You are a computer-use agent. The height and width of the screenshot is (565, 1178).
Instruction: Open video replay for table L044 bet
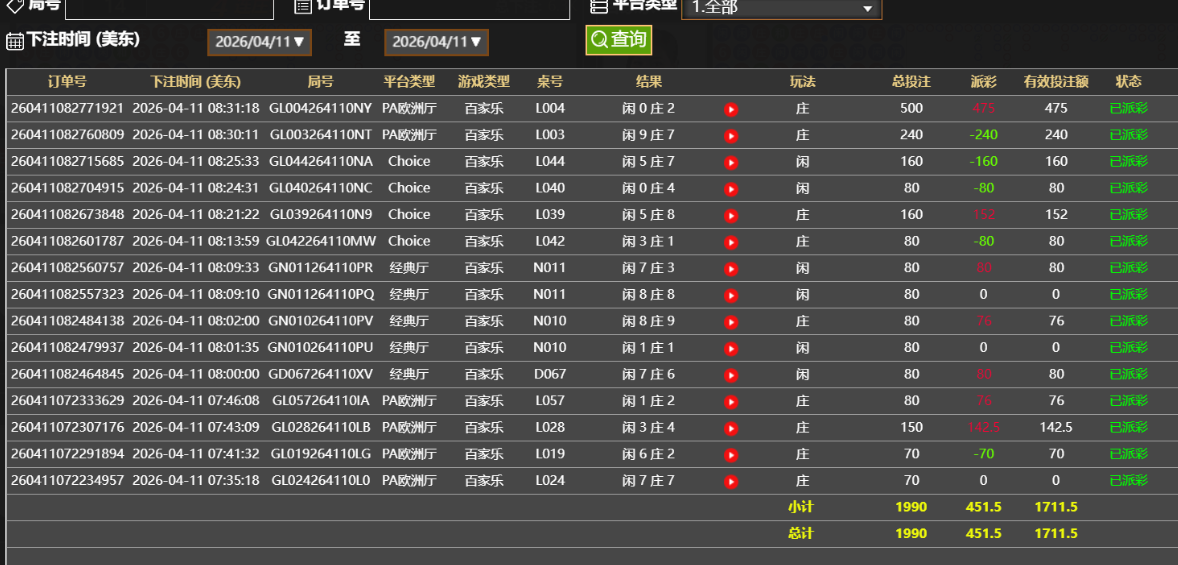click(x=731, y=162)
